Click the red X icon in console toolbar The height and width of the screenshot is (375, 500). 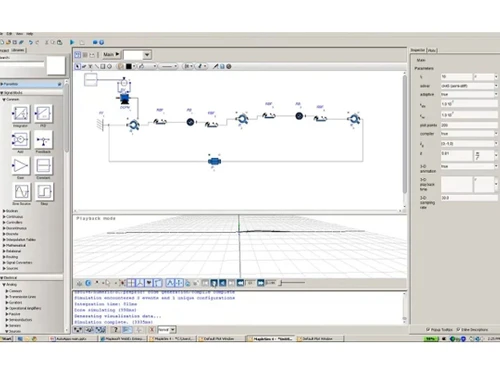pyautogui.click(x=152, y=330)
